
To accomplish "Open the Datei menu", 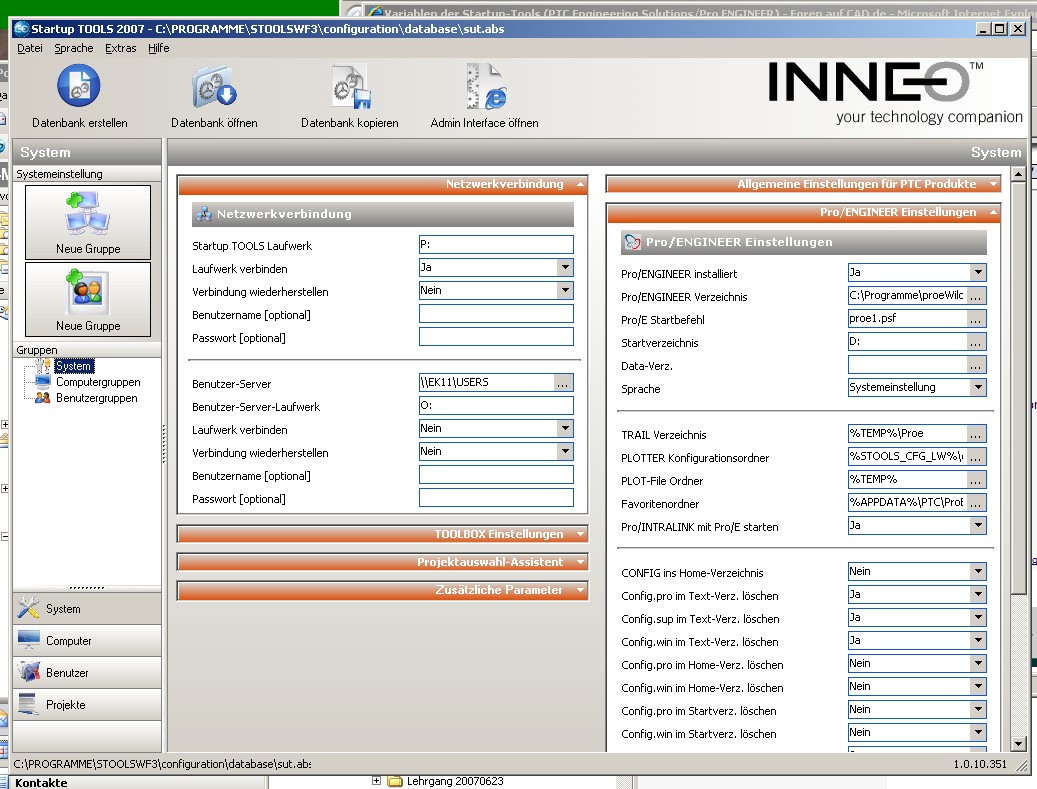I will click(x=30, y=48).
